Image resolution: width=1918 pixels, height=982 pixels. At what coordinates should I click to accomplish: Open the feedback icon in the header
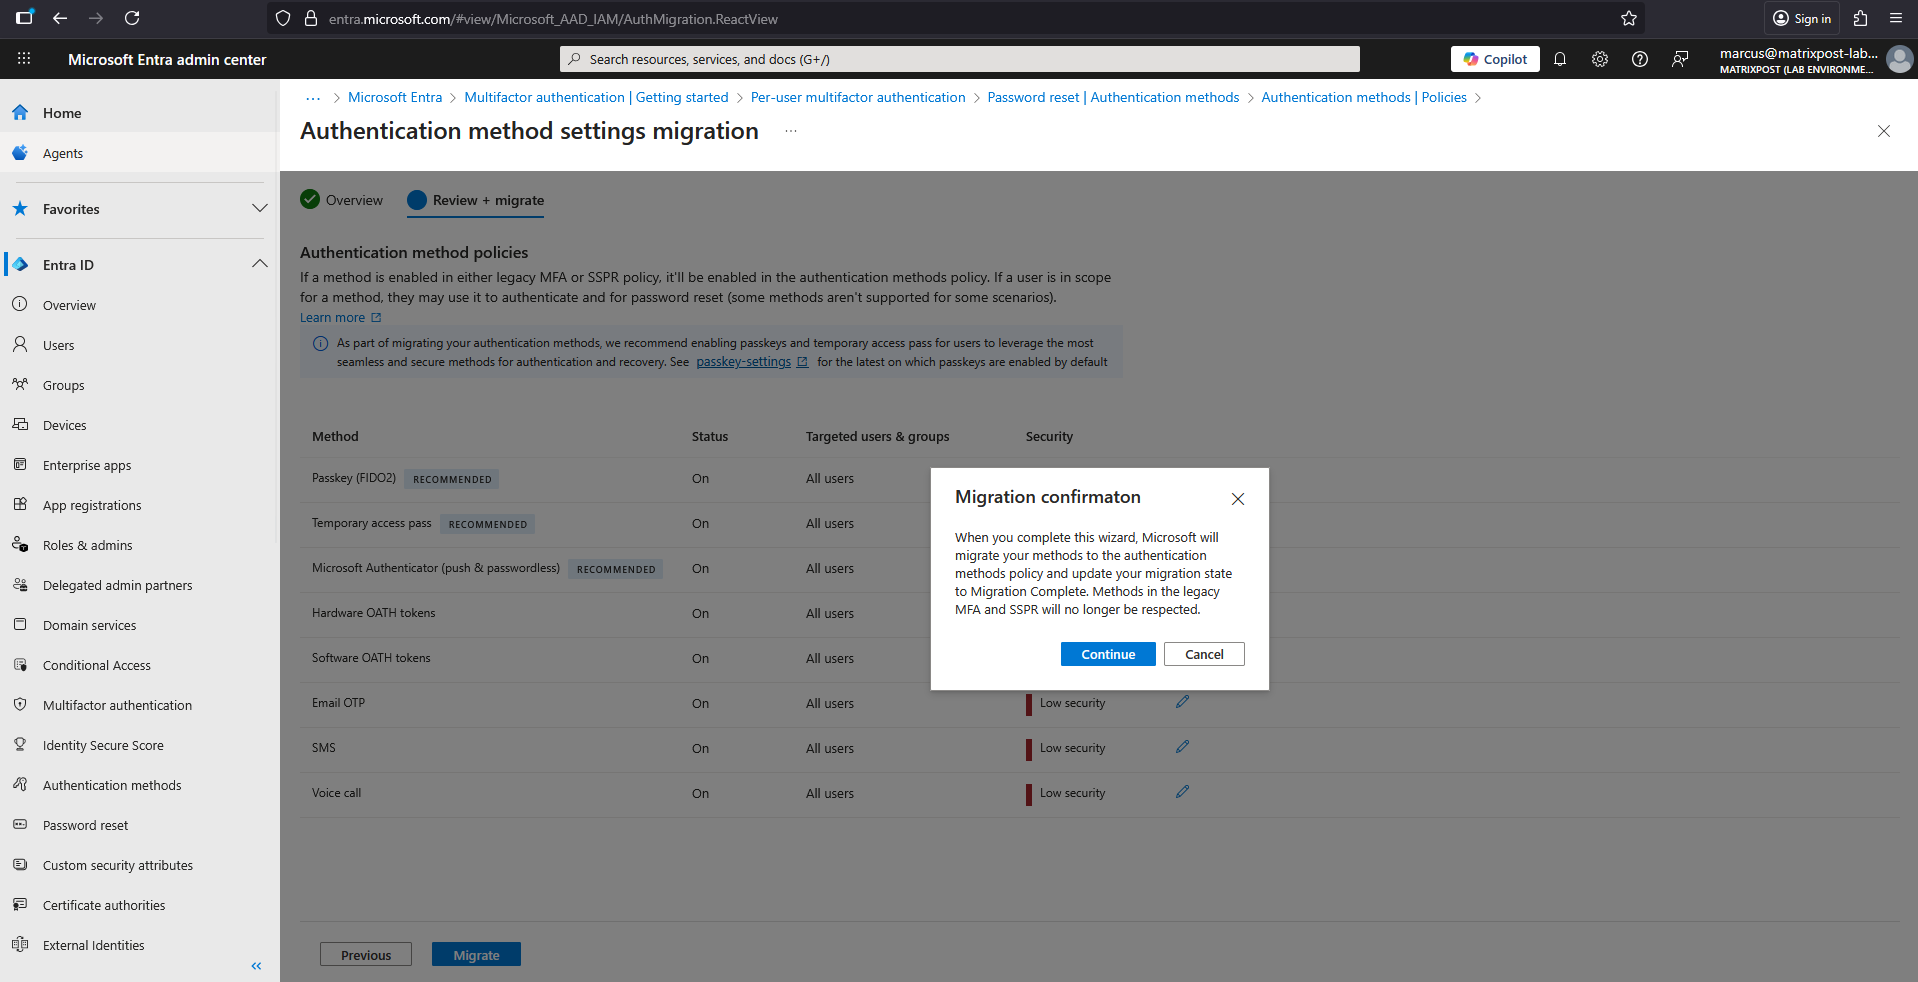1680,59
